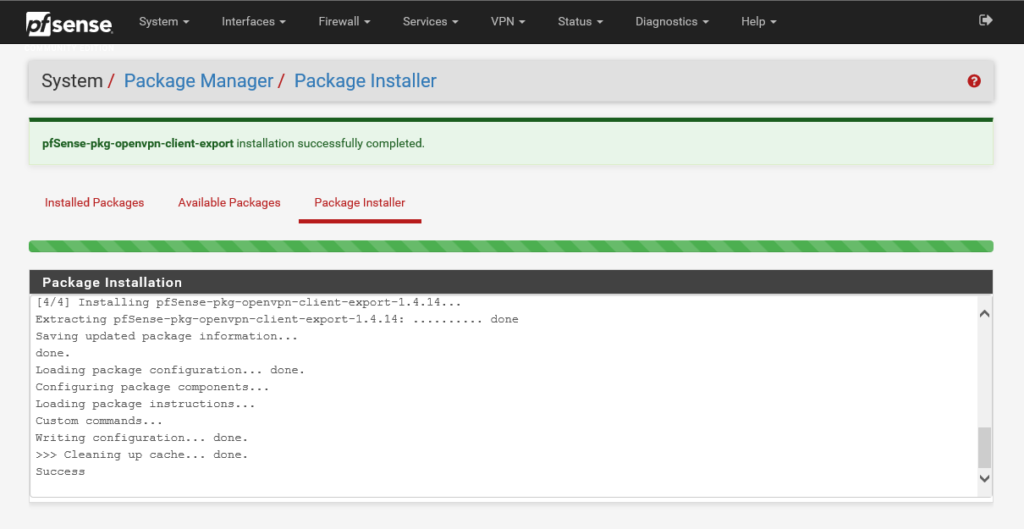Switch to the Available Packages tab
Image resolution: width=1024 pixels, height=529 pixels.
click(229, 202)
